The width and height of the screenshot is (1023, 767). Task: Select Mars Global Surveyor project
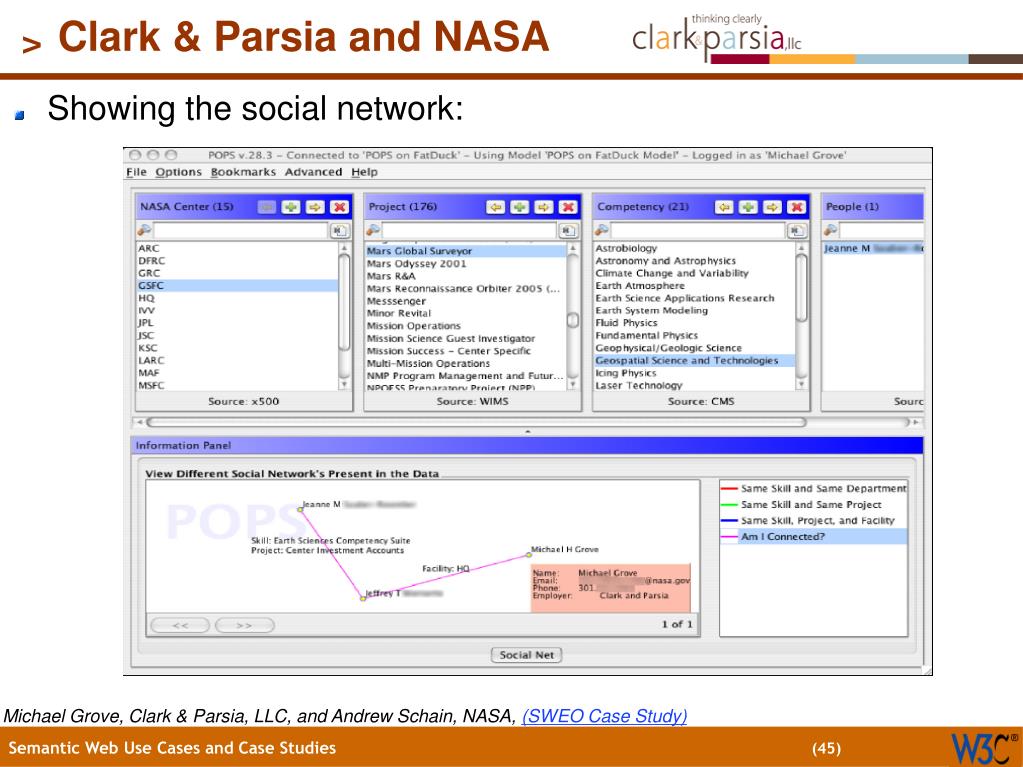(x=466, y=251)
